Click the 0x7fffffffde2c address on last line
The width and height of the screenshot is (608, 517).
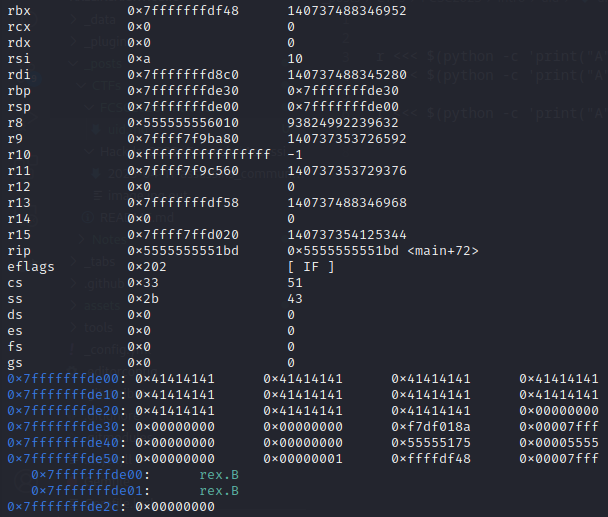[x=64, y=507]
